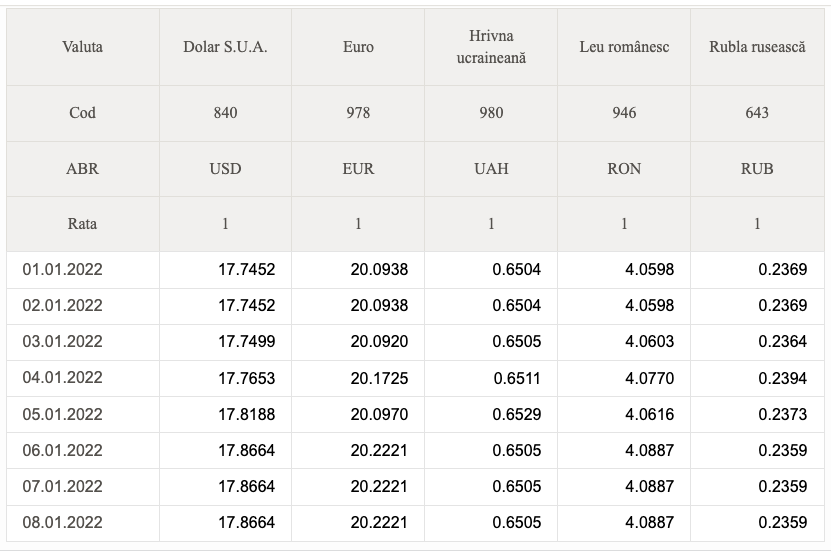831x551 pixels.
Task: Select the Rubla rusească header cell
Action: (x=757, y=47)
